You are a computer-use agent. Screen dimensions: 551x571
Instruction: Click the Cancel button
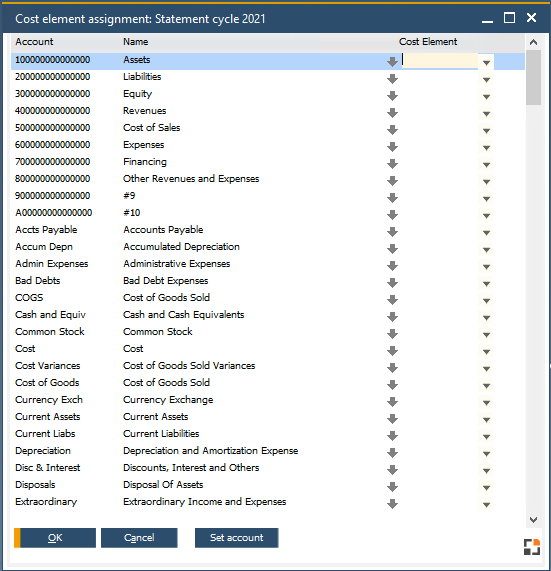[x=139, y=538]
